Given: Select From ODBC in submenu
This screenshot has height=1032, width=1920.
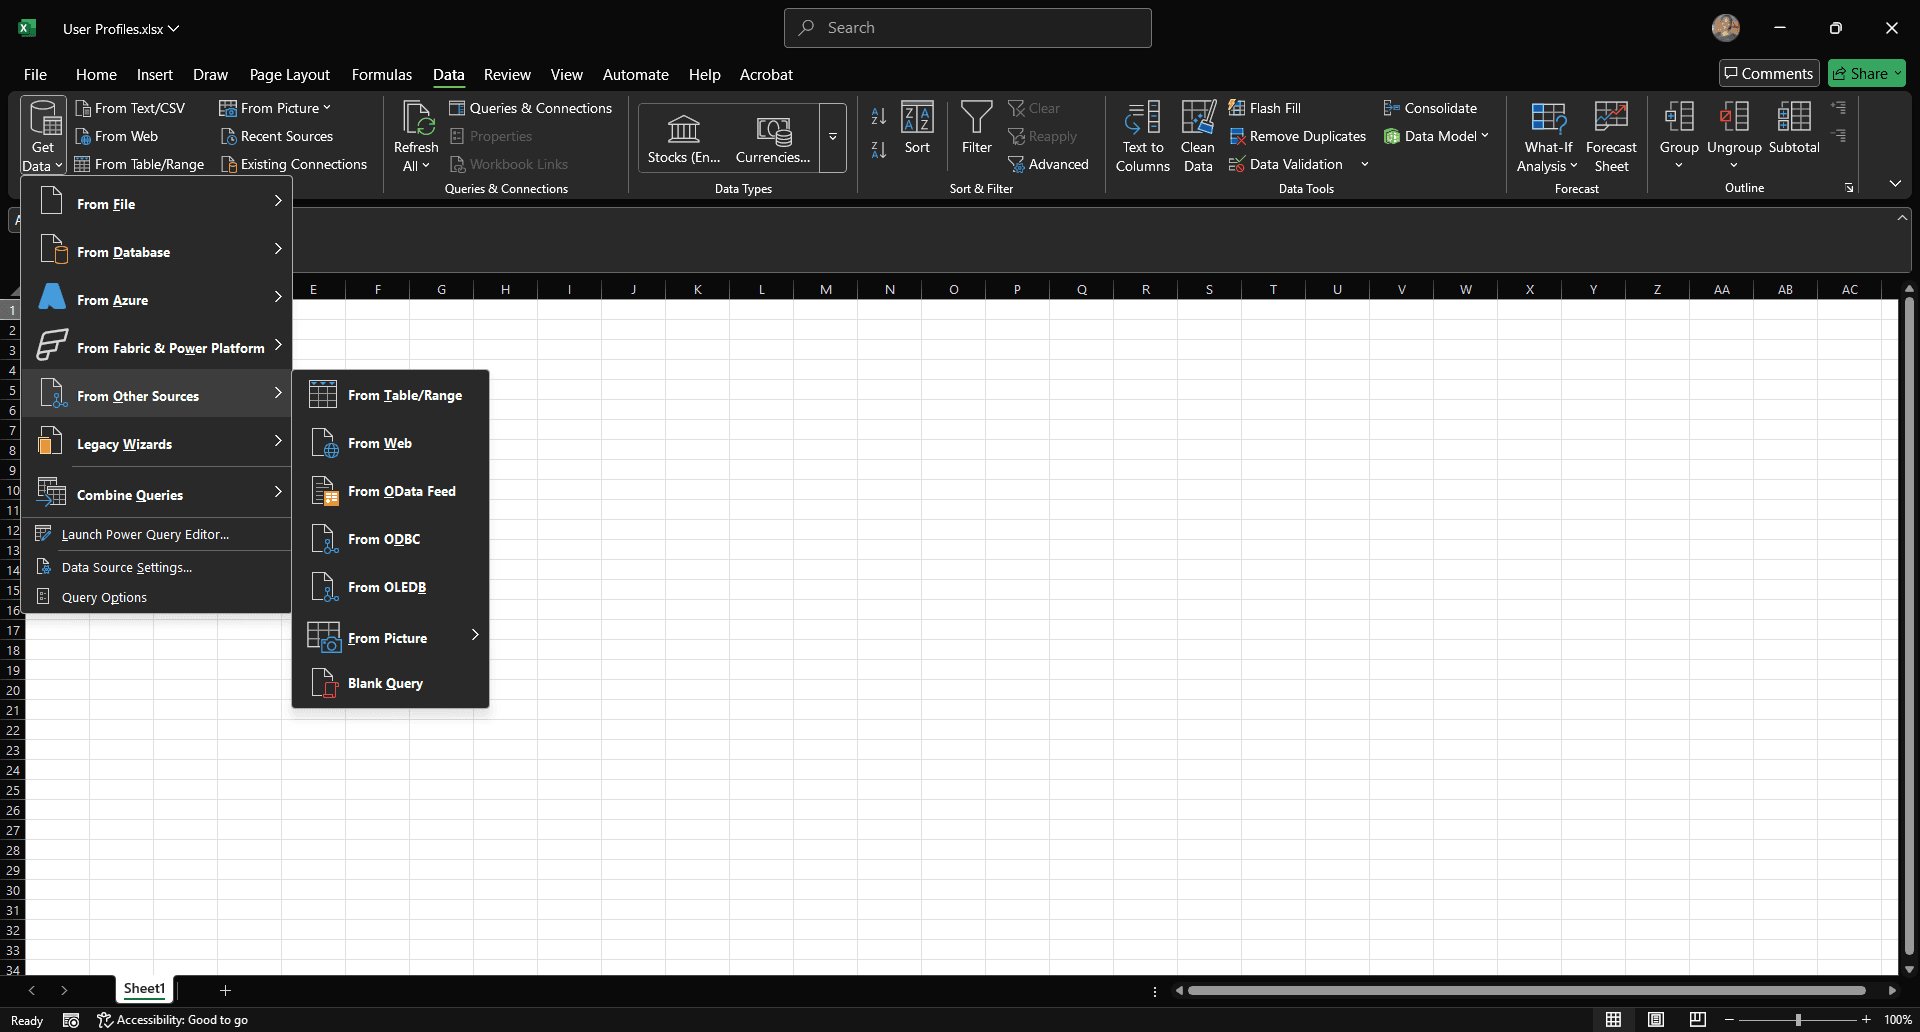Looking at the screenshot, I should point(390,539).
